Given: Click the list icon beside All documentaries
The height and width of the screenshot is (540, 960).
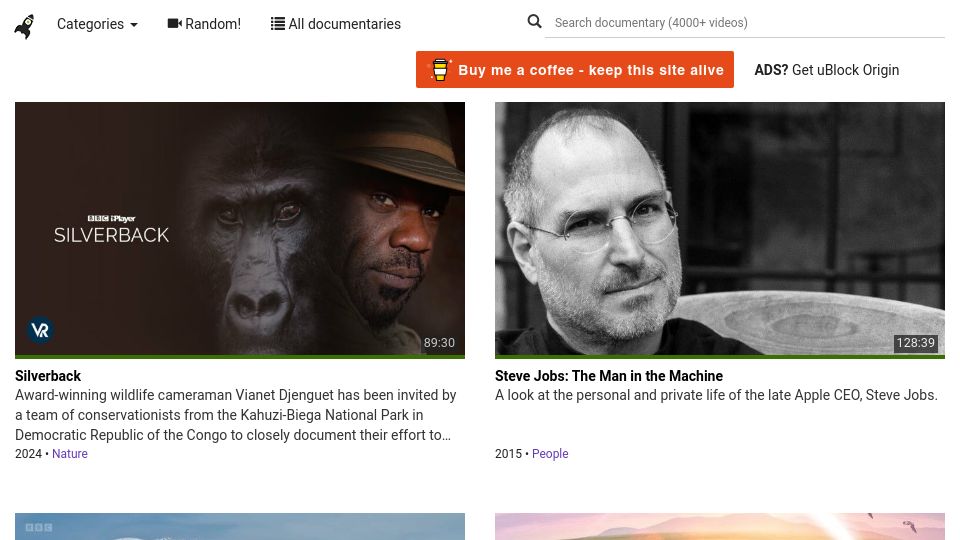Looking at the screenshot, I should pos(277,23).
